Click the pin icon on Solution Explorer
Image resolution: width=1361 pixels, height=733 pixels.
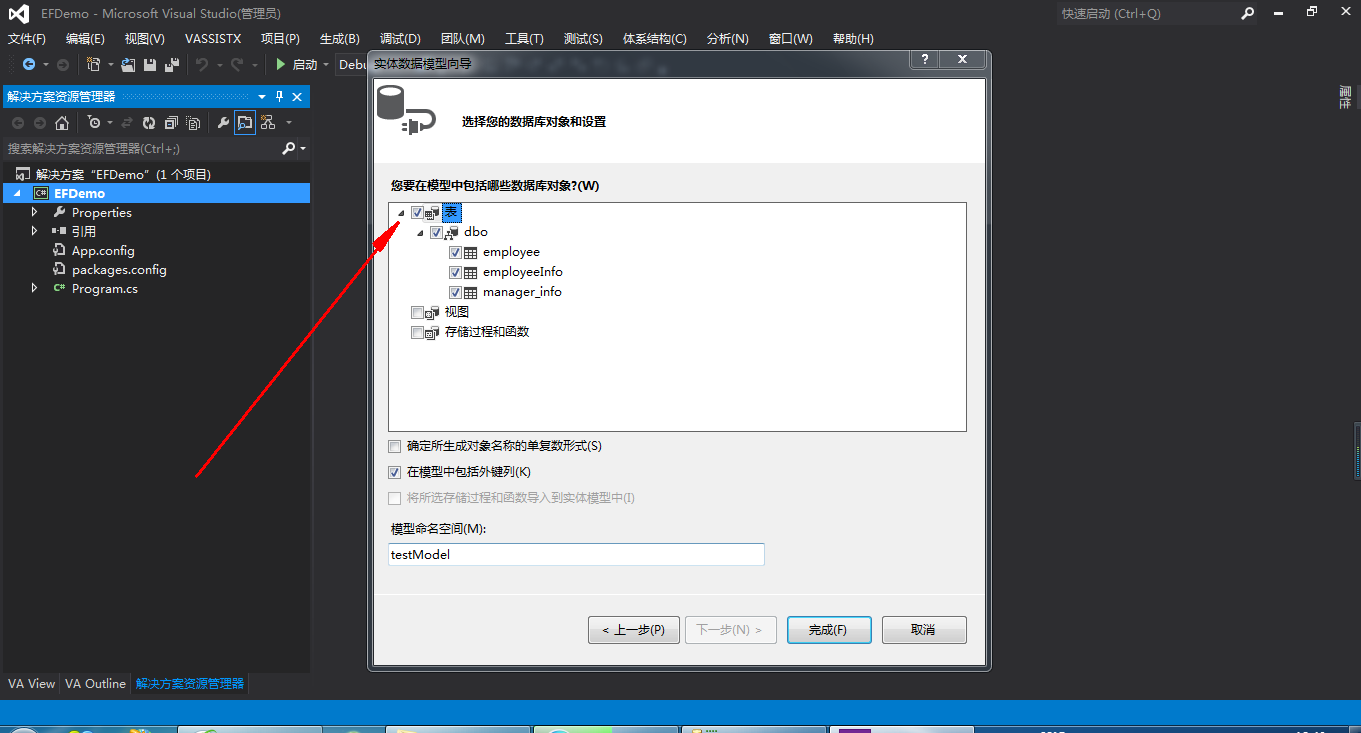pos(280,96)
